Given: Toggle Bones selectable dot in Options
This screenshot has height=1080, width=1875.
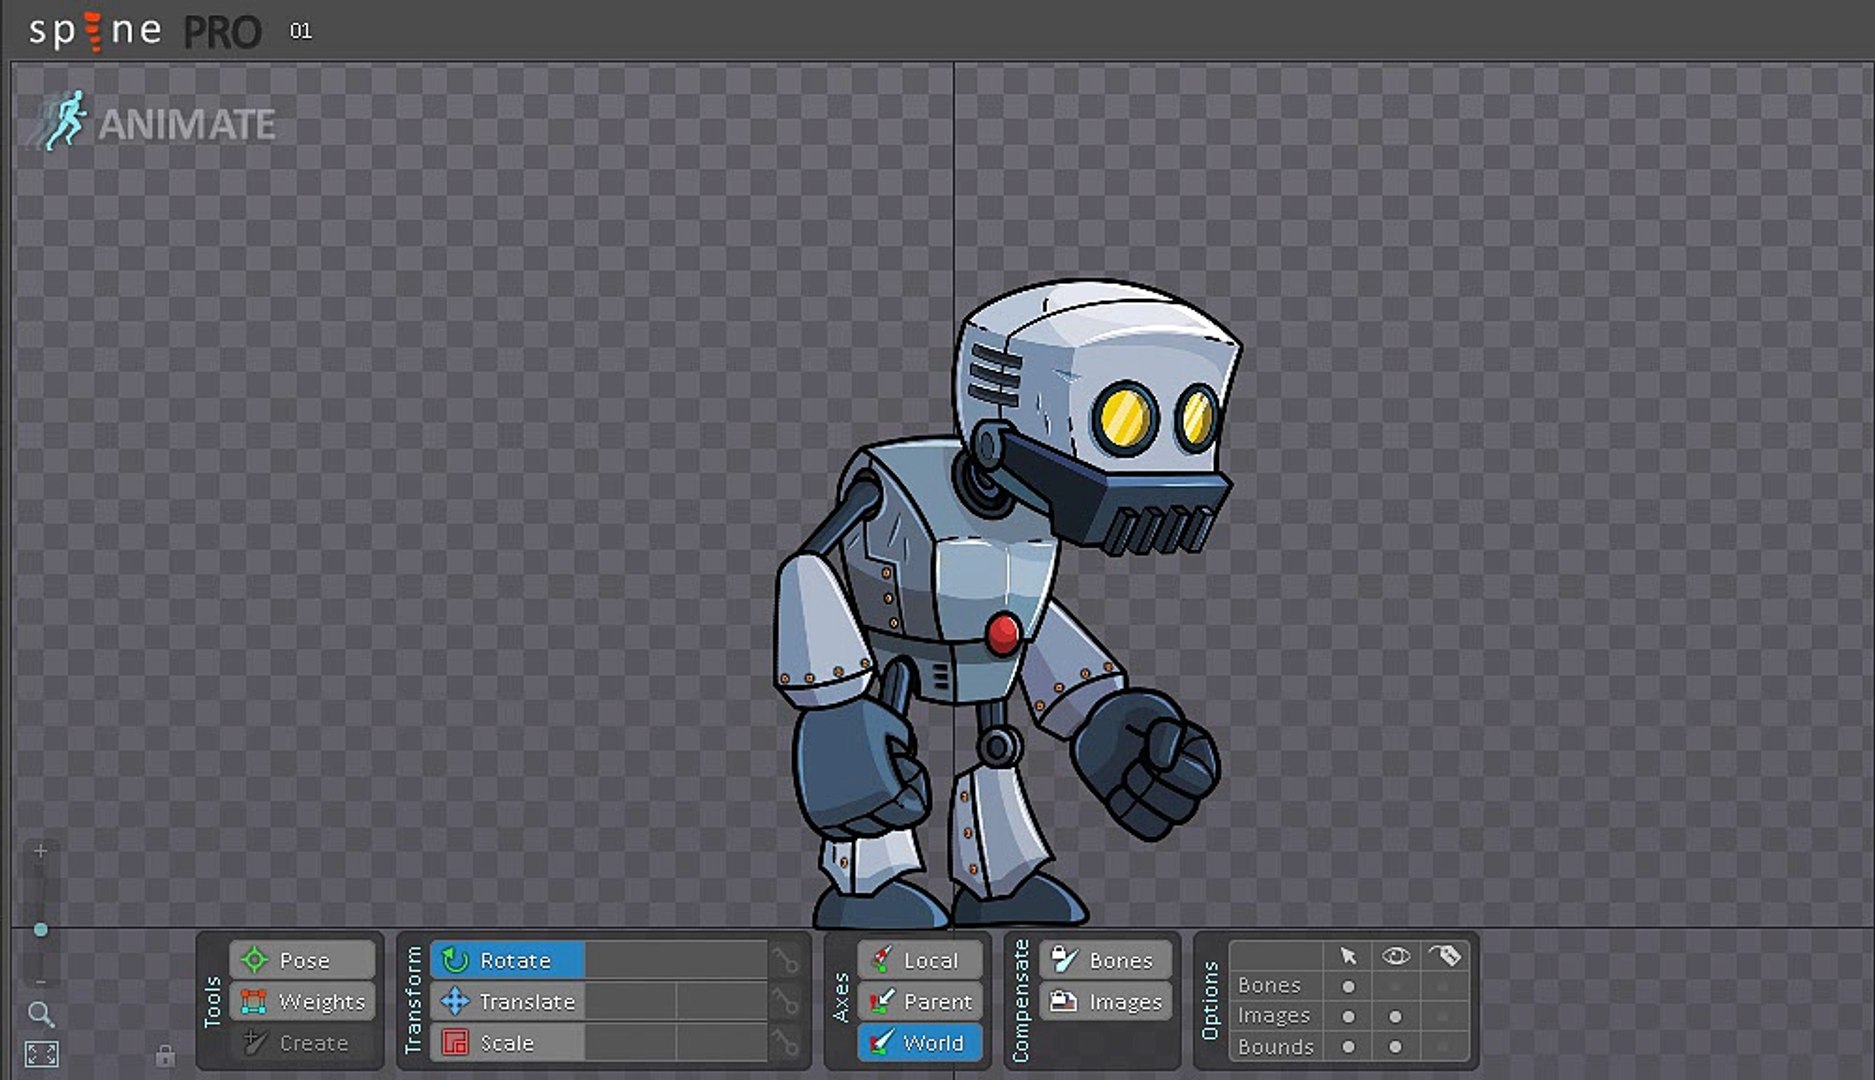Looking at the screenshot, I should coord(1348,986).
